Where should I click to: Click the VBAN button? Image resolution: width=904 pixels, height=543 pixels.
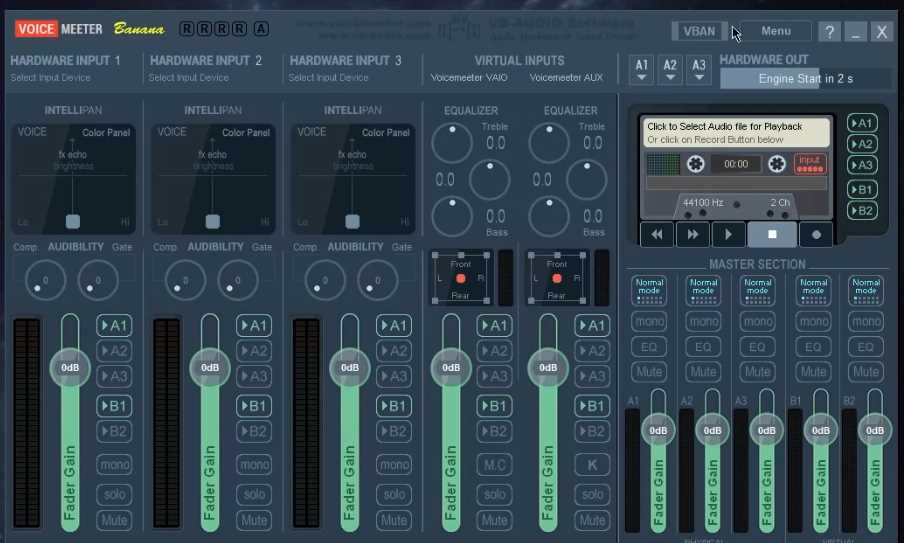tap(699, 31)
